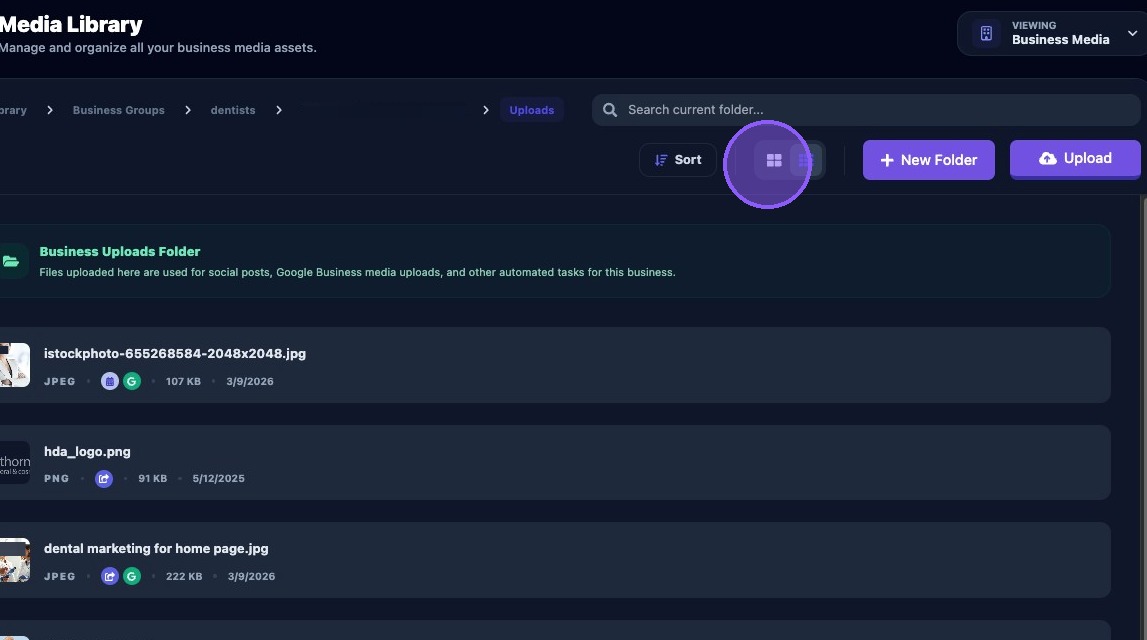
Task: Click the 107 KB file size
Action: [183, 381]
